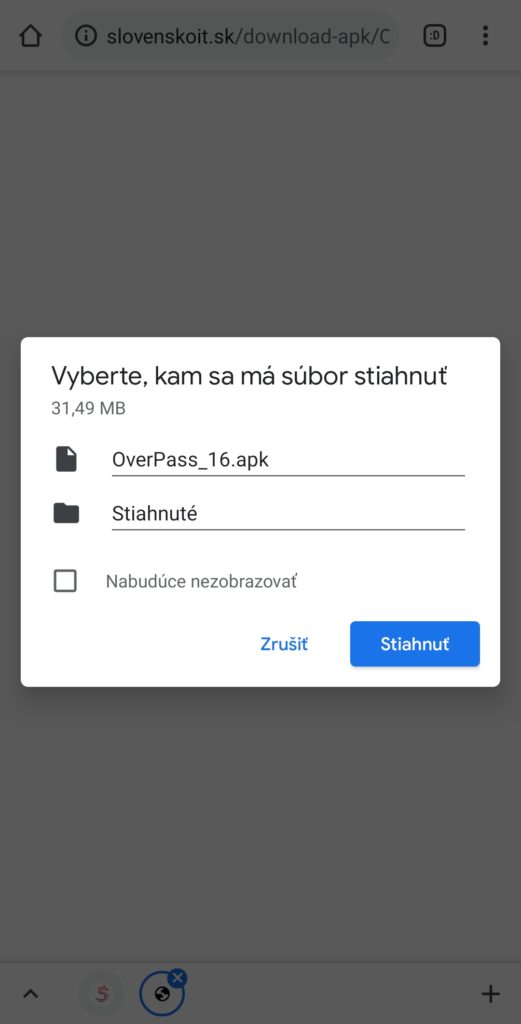
Task: Confirm download with Stiahnuť button
Action: 415,644
